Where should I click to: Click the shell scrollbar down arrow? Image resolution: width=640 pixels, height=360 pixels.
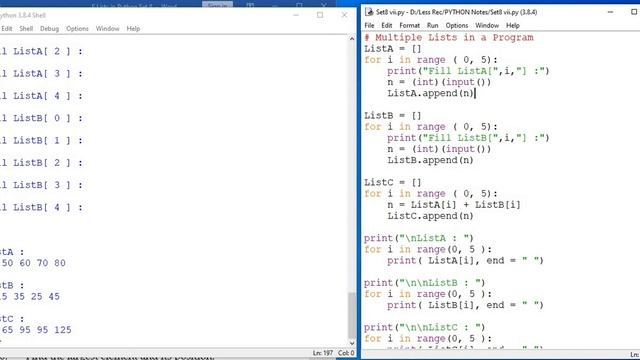point(352,343)
